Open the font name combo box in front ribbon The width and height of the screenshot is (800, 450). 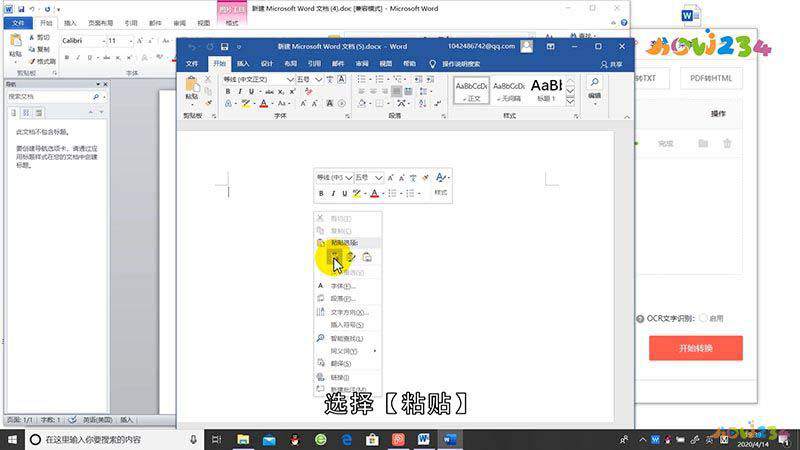tap(258, 79)
